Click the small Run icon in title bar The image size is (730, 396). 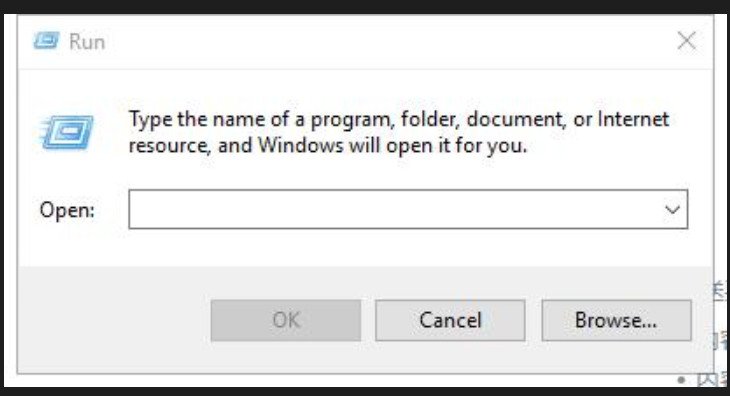(x=46, y=41)
